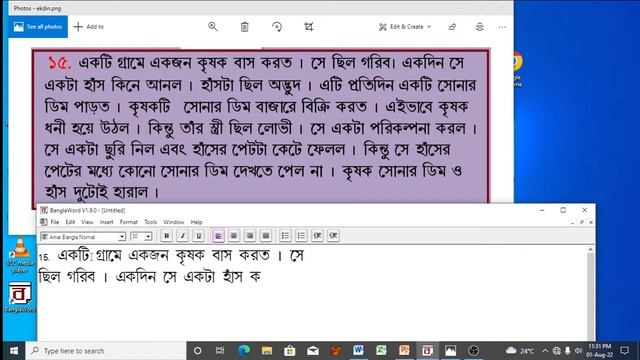This screenshot has width=640, height=360.
Task: Open the File menu in BanglaWord
Action: coord(55,222)
